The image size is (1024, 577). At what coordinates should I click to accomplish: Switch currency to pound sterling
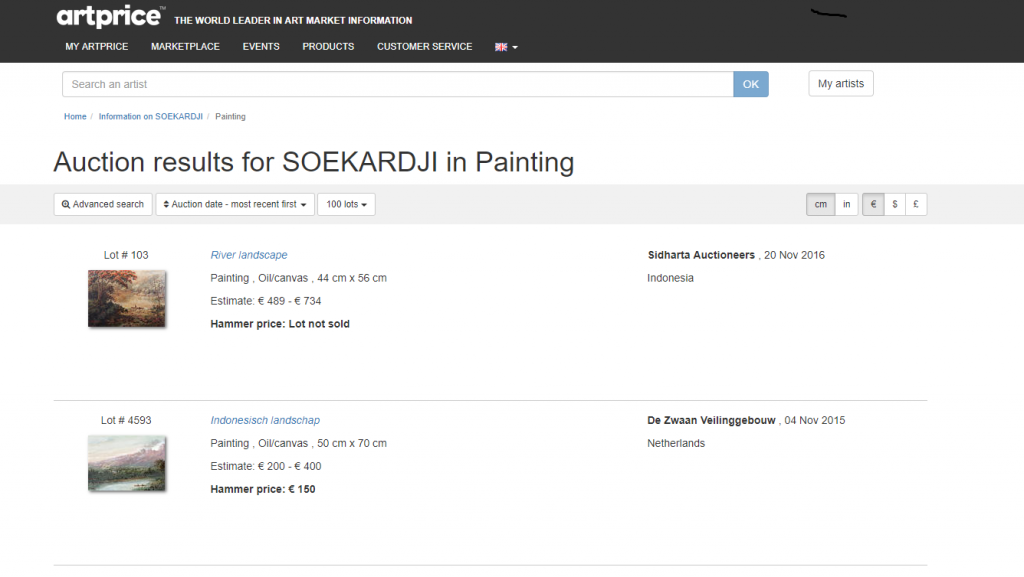(916, 204)
